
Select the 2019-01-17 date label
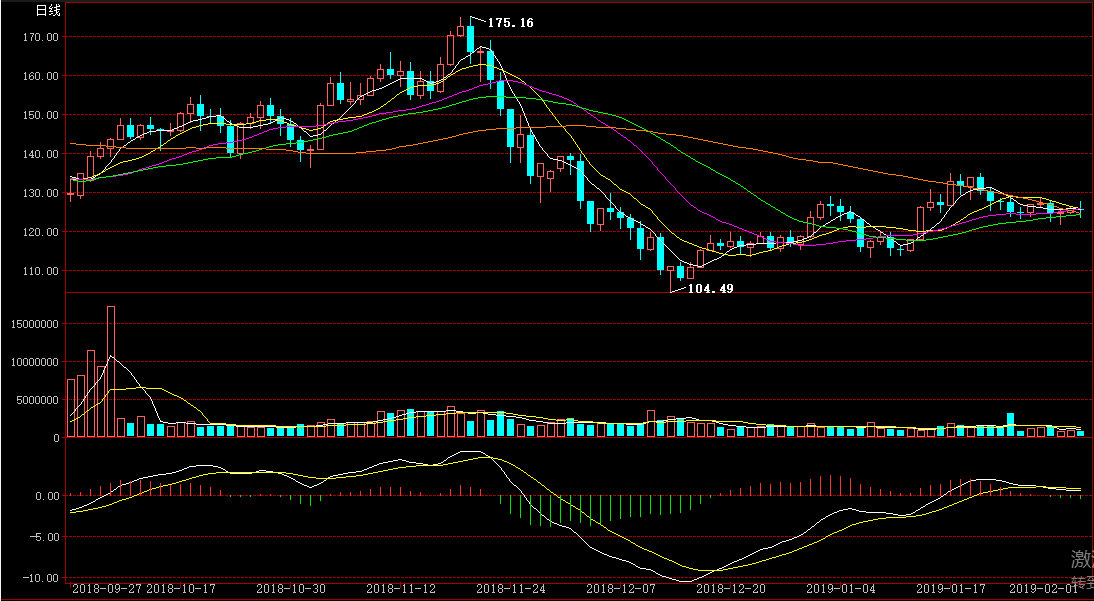click(950, 589)
